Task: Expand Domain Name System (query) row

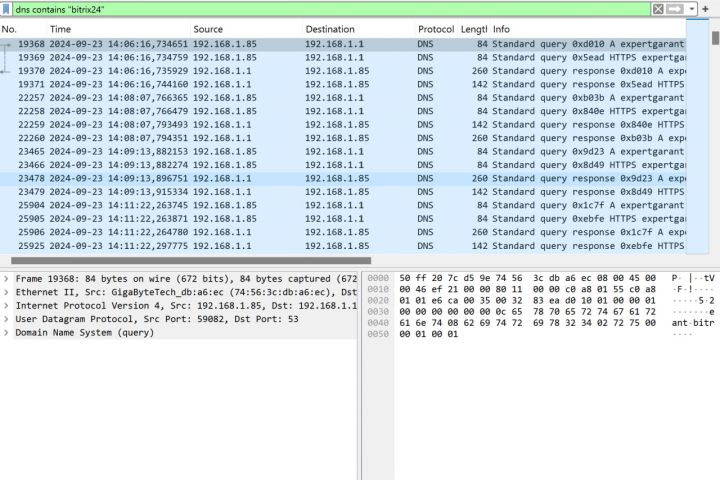Action: click(x=6, y=333)
